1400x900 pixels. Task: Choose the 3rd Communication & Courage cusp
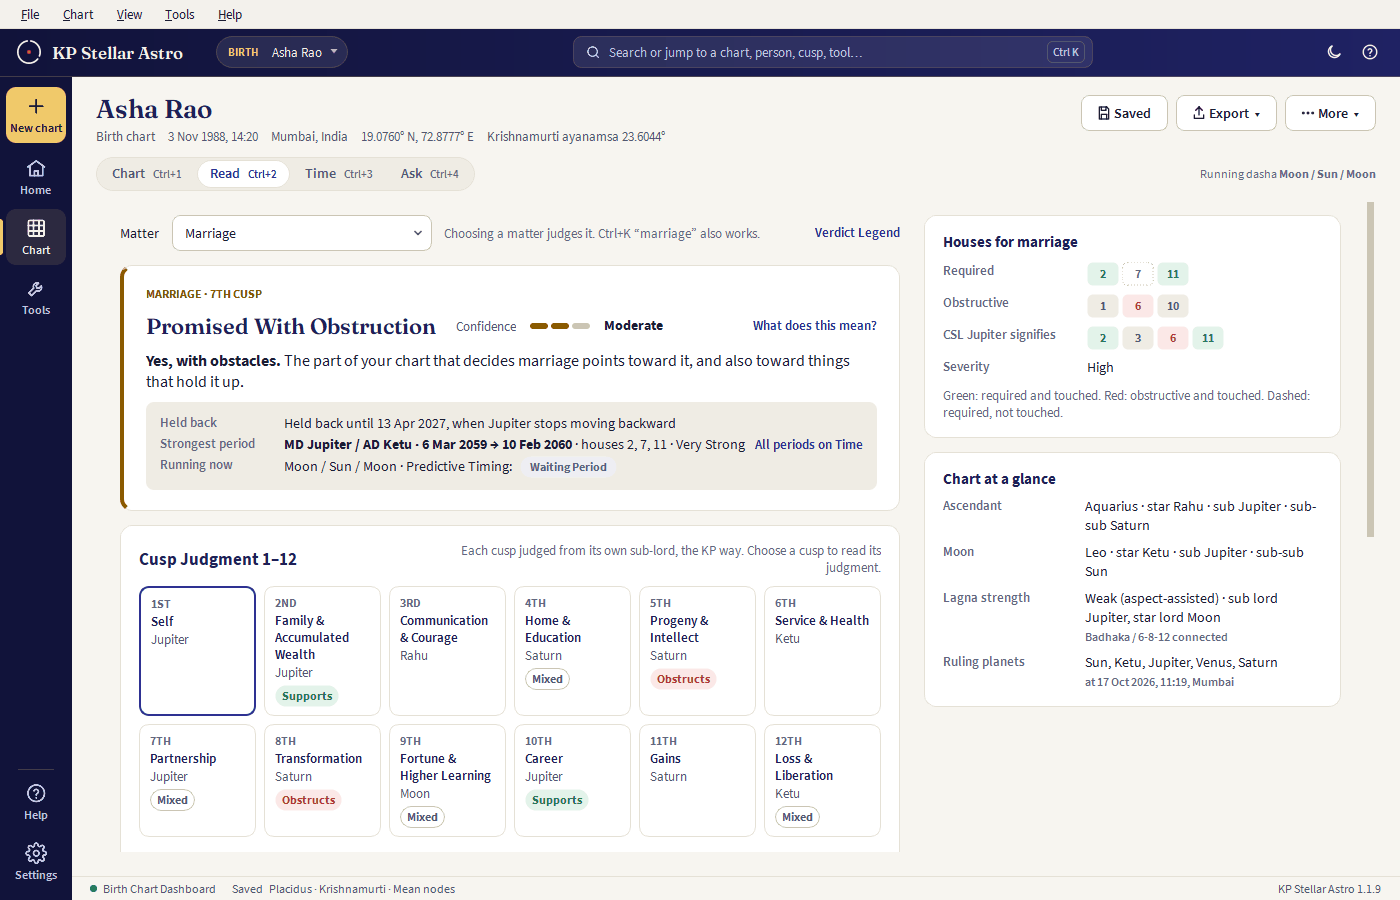447,651
